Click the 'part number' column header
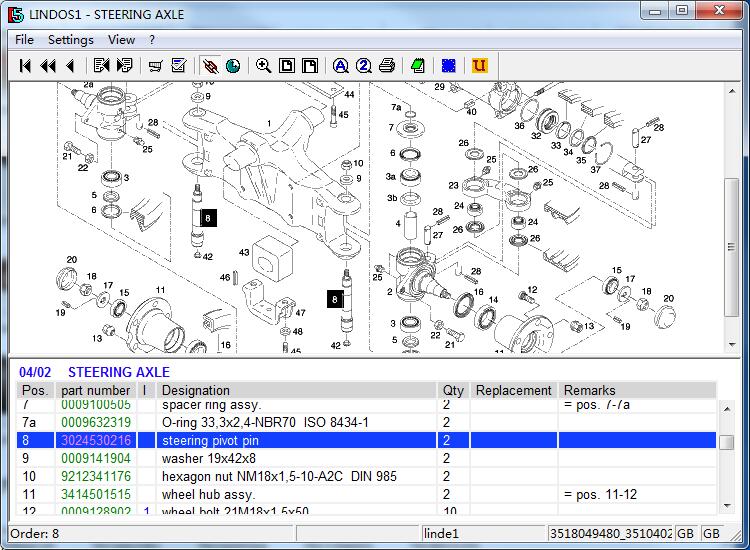This screenshot has width=750, height=550. click(x=96, y=390)
